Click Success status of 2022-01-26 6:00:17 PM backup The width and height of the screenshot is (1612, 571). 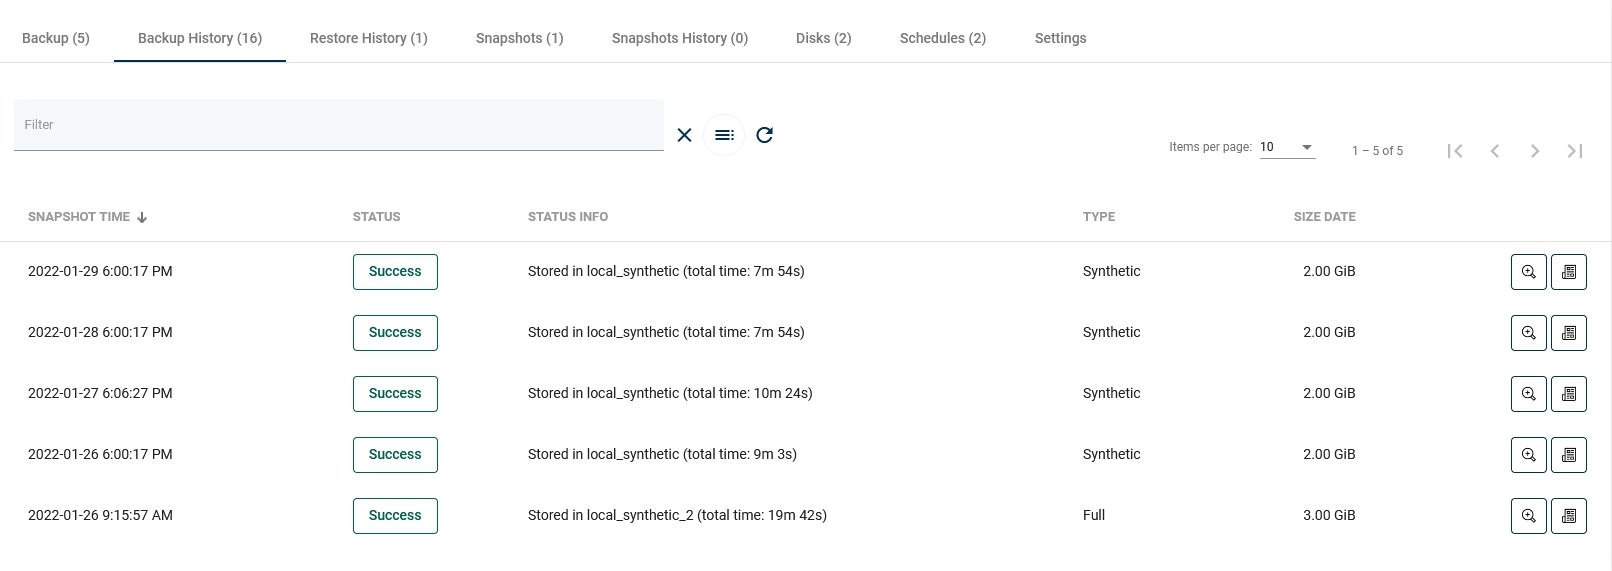point(395,455)
